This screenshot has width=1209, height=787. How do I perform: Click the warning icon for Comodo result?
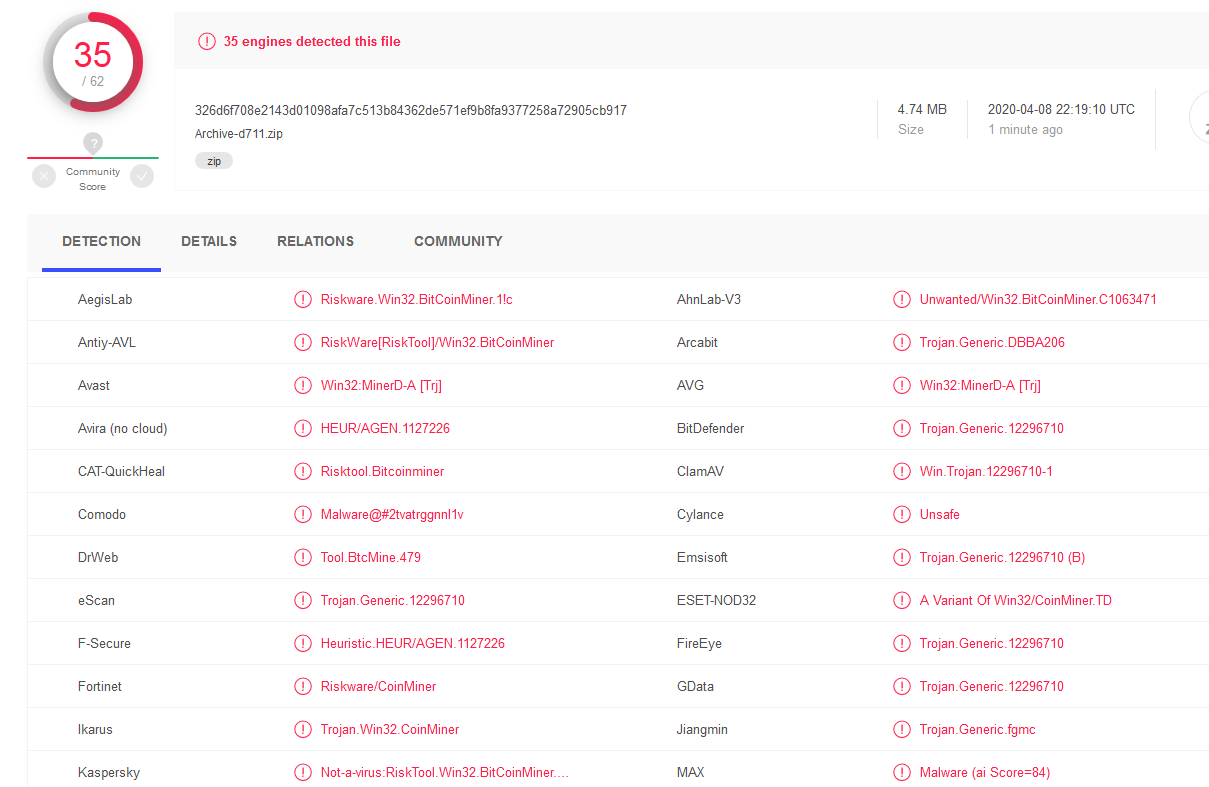[303, 514]
